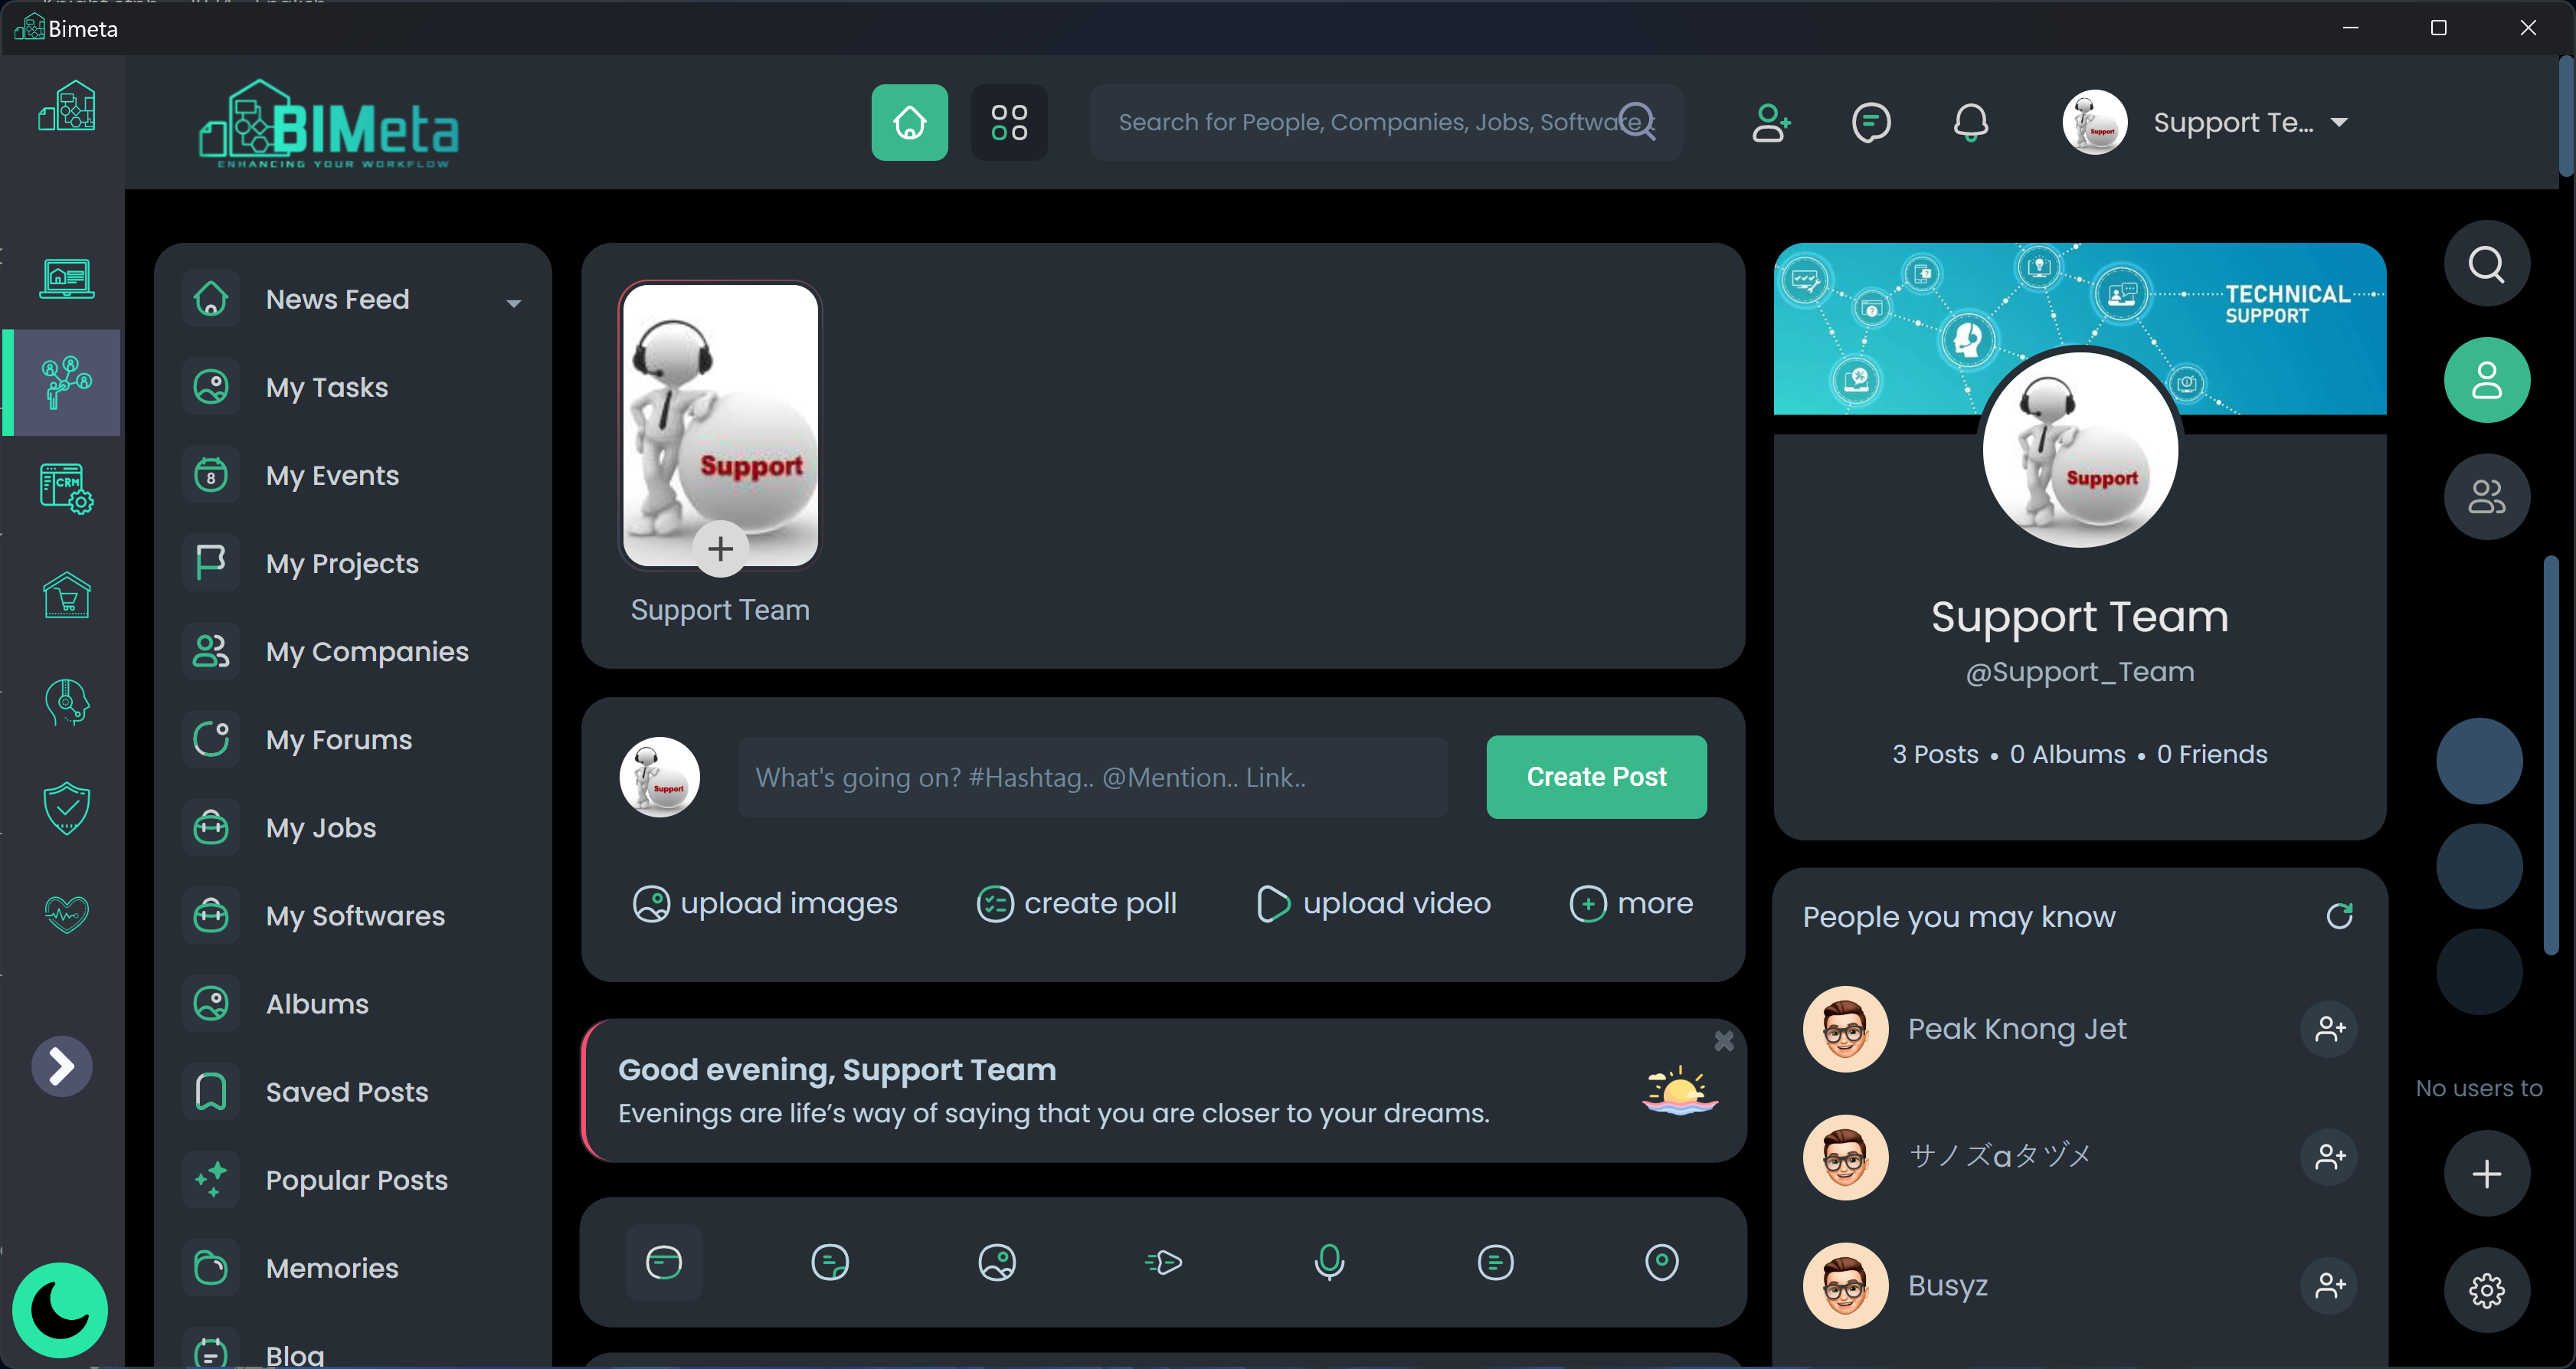
Task: Add Peak Knong Jet as friend
Action: (x=2329, y=1029)
